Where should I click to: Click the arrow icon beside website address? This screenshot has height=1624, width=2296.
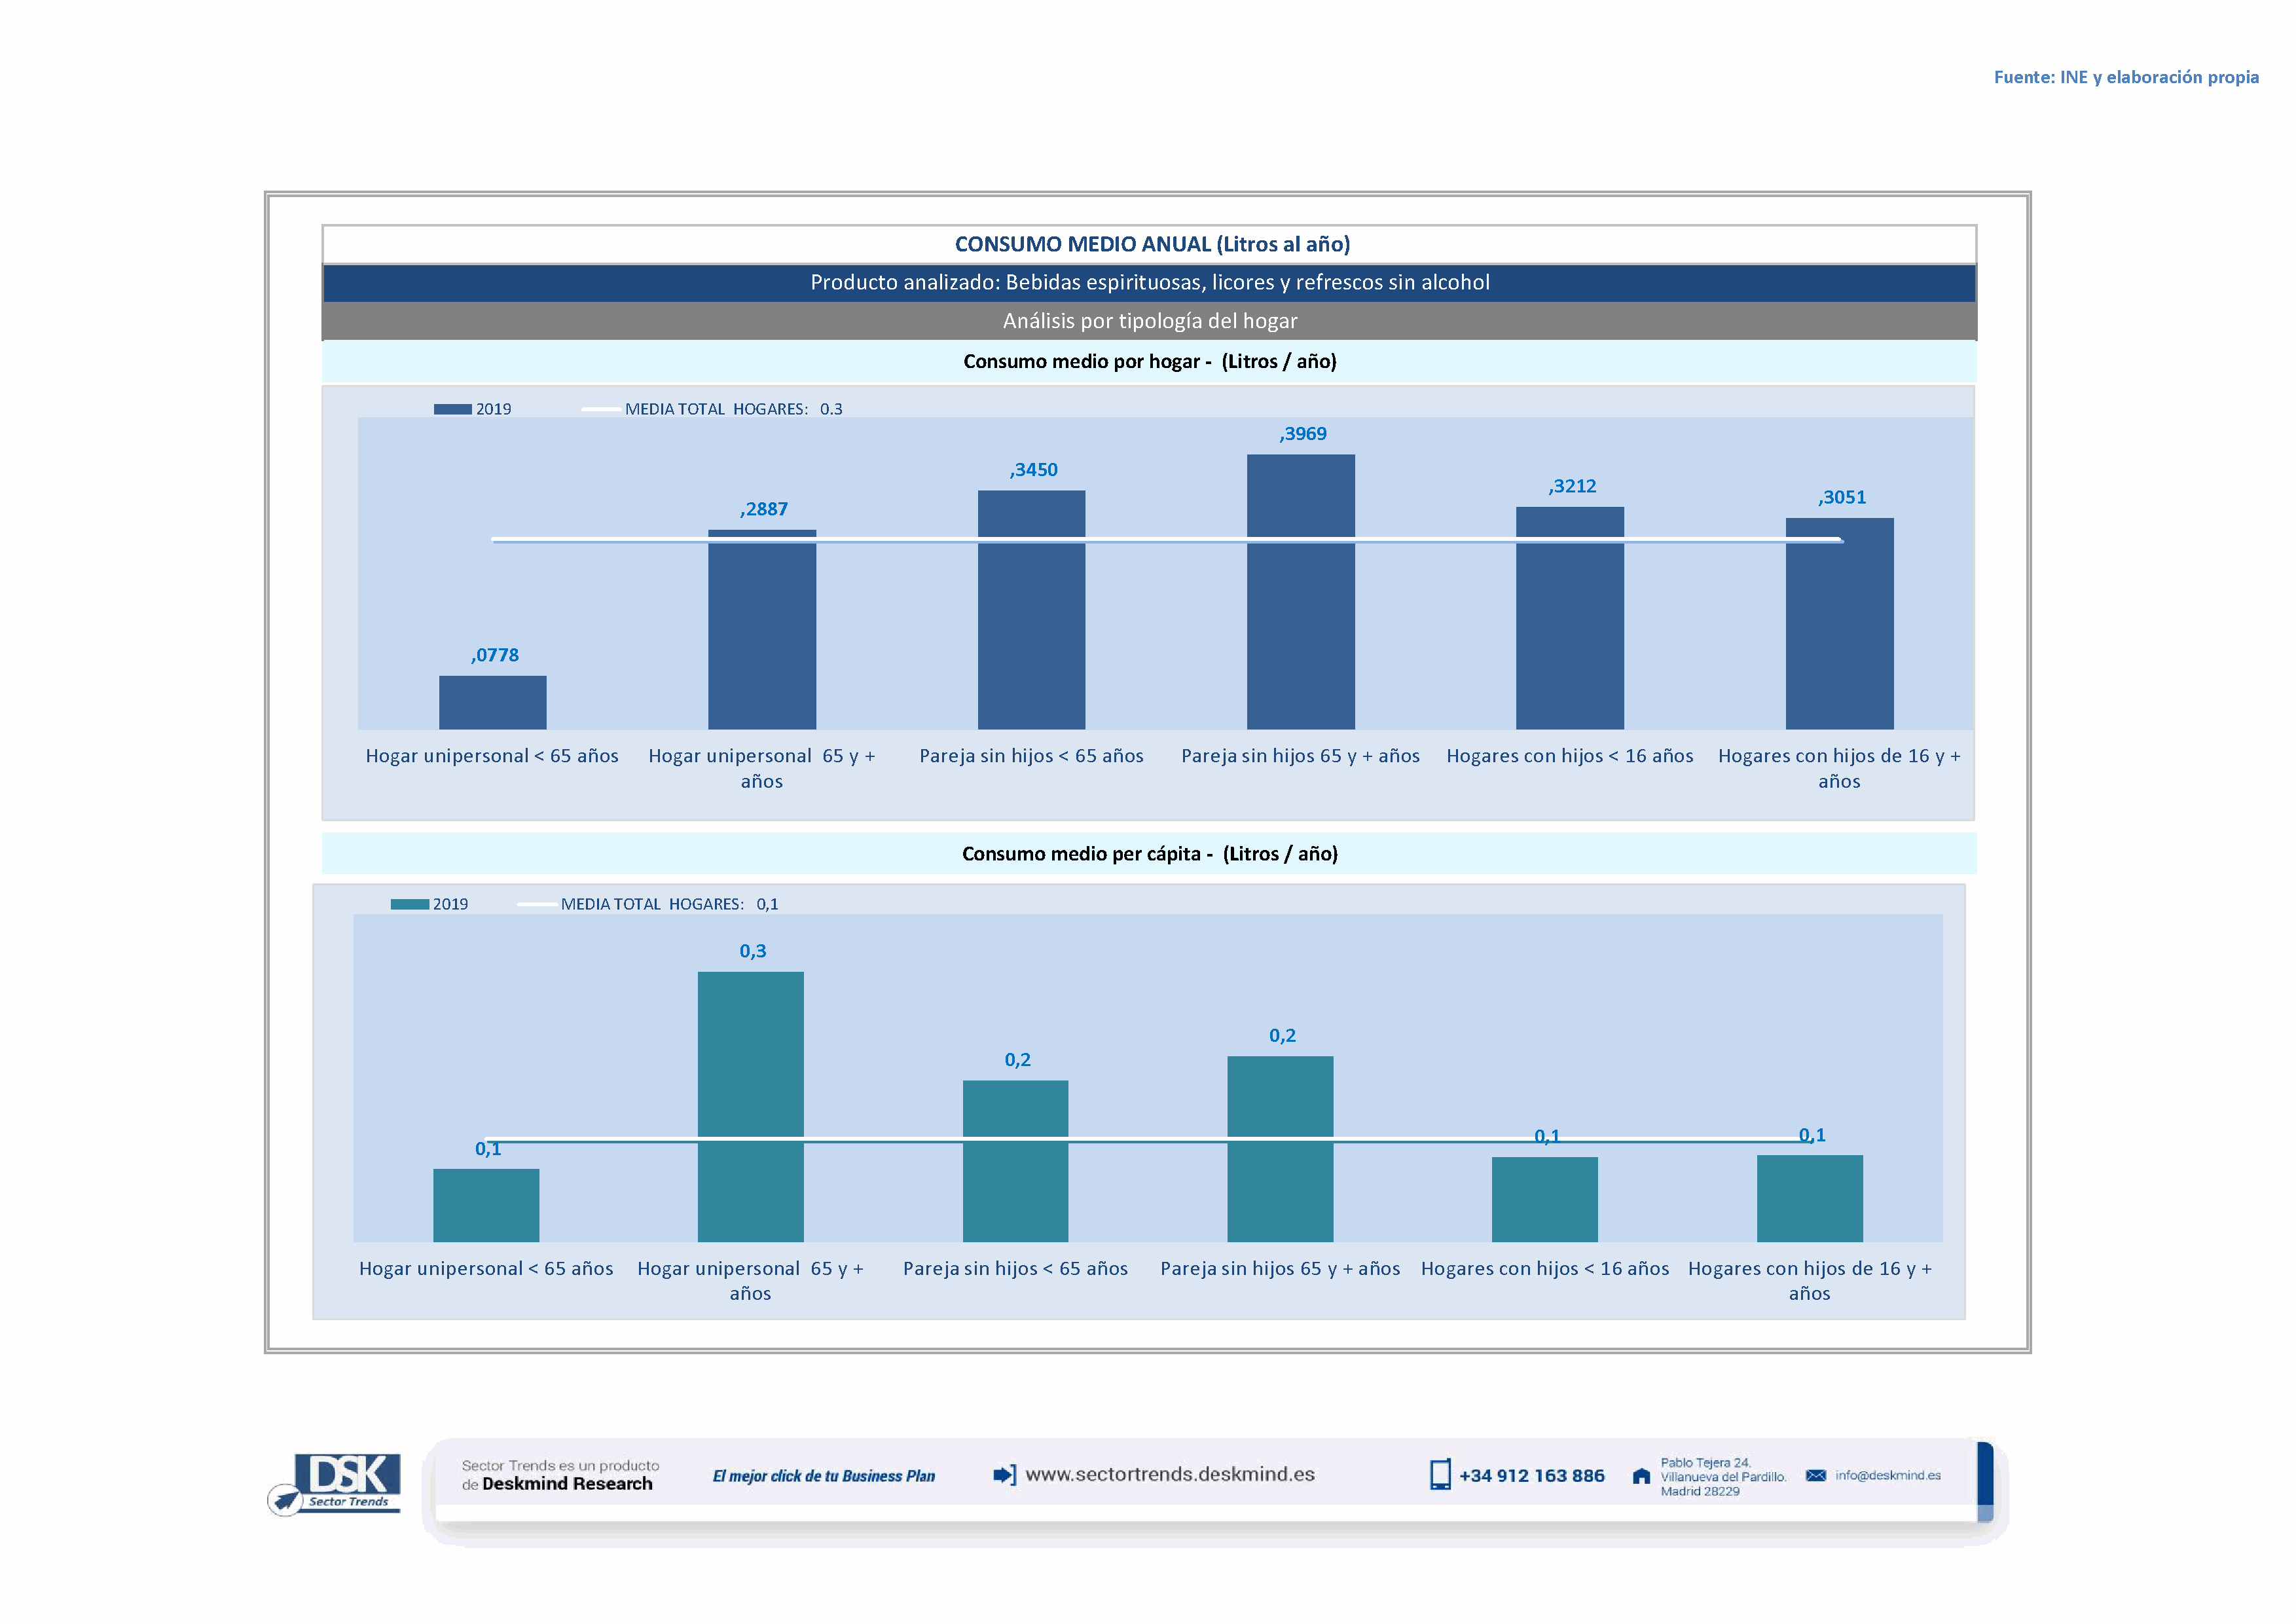1004,1475
